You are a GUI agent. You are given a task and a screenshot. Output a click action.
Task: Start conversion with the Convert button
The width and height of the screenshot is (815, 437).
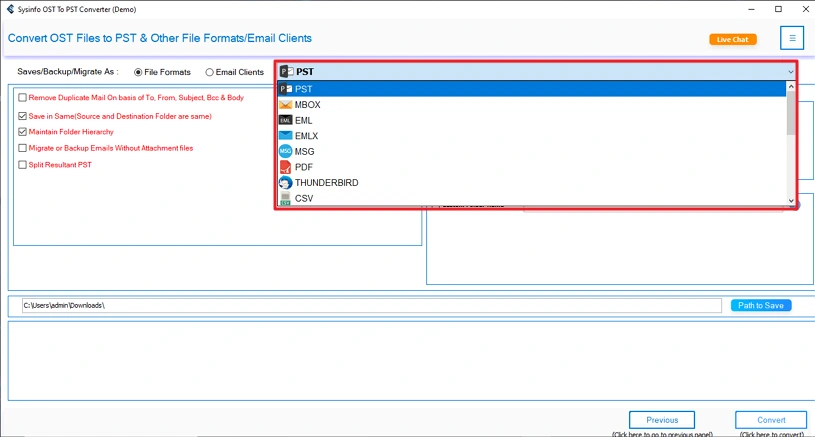coord(771,420)
